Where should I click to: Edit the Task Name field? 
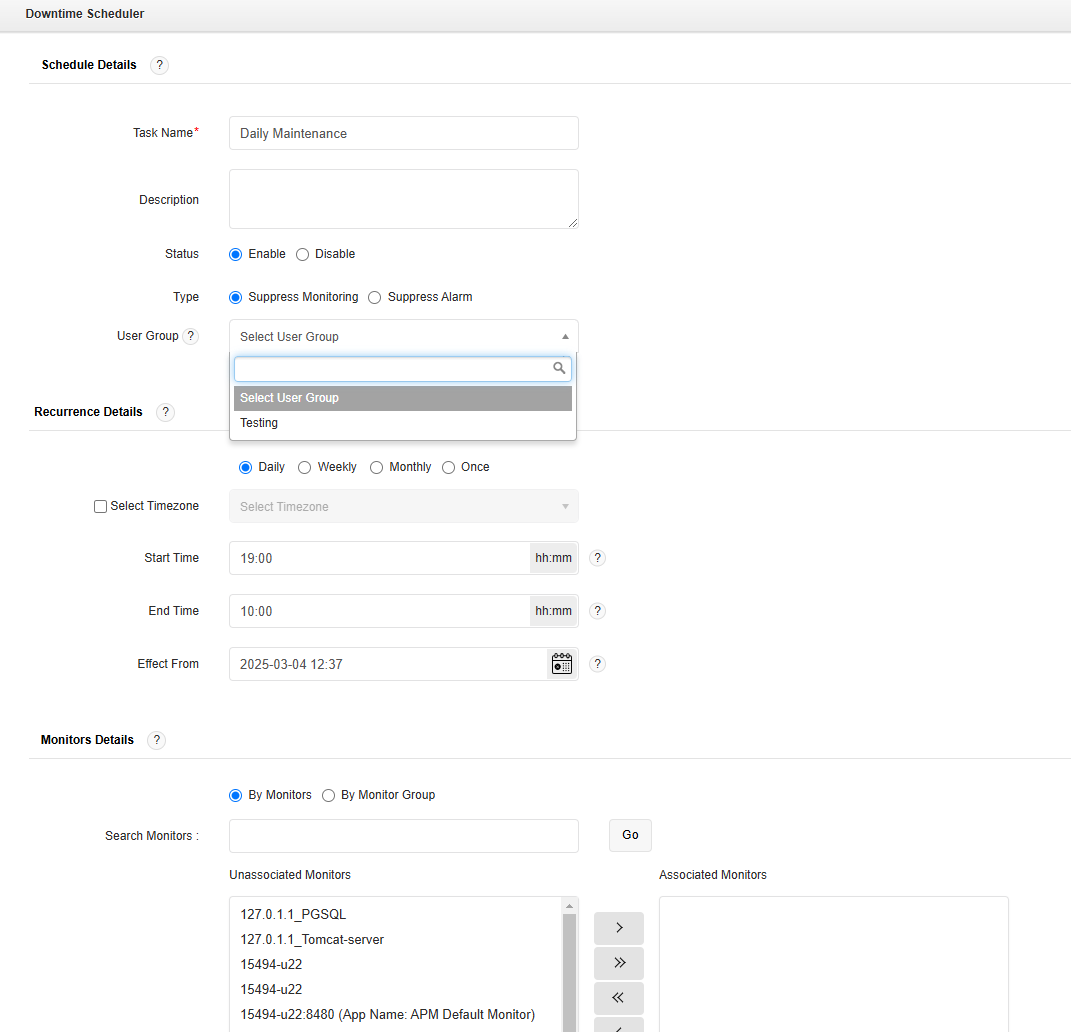[x=403, y=133]
